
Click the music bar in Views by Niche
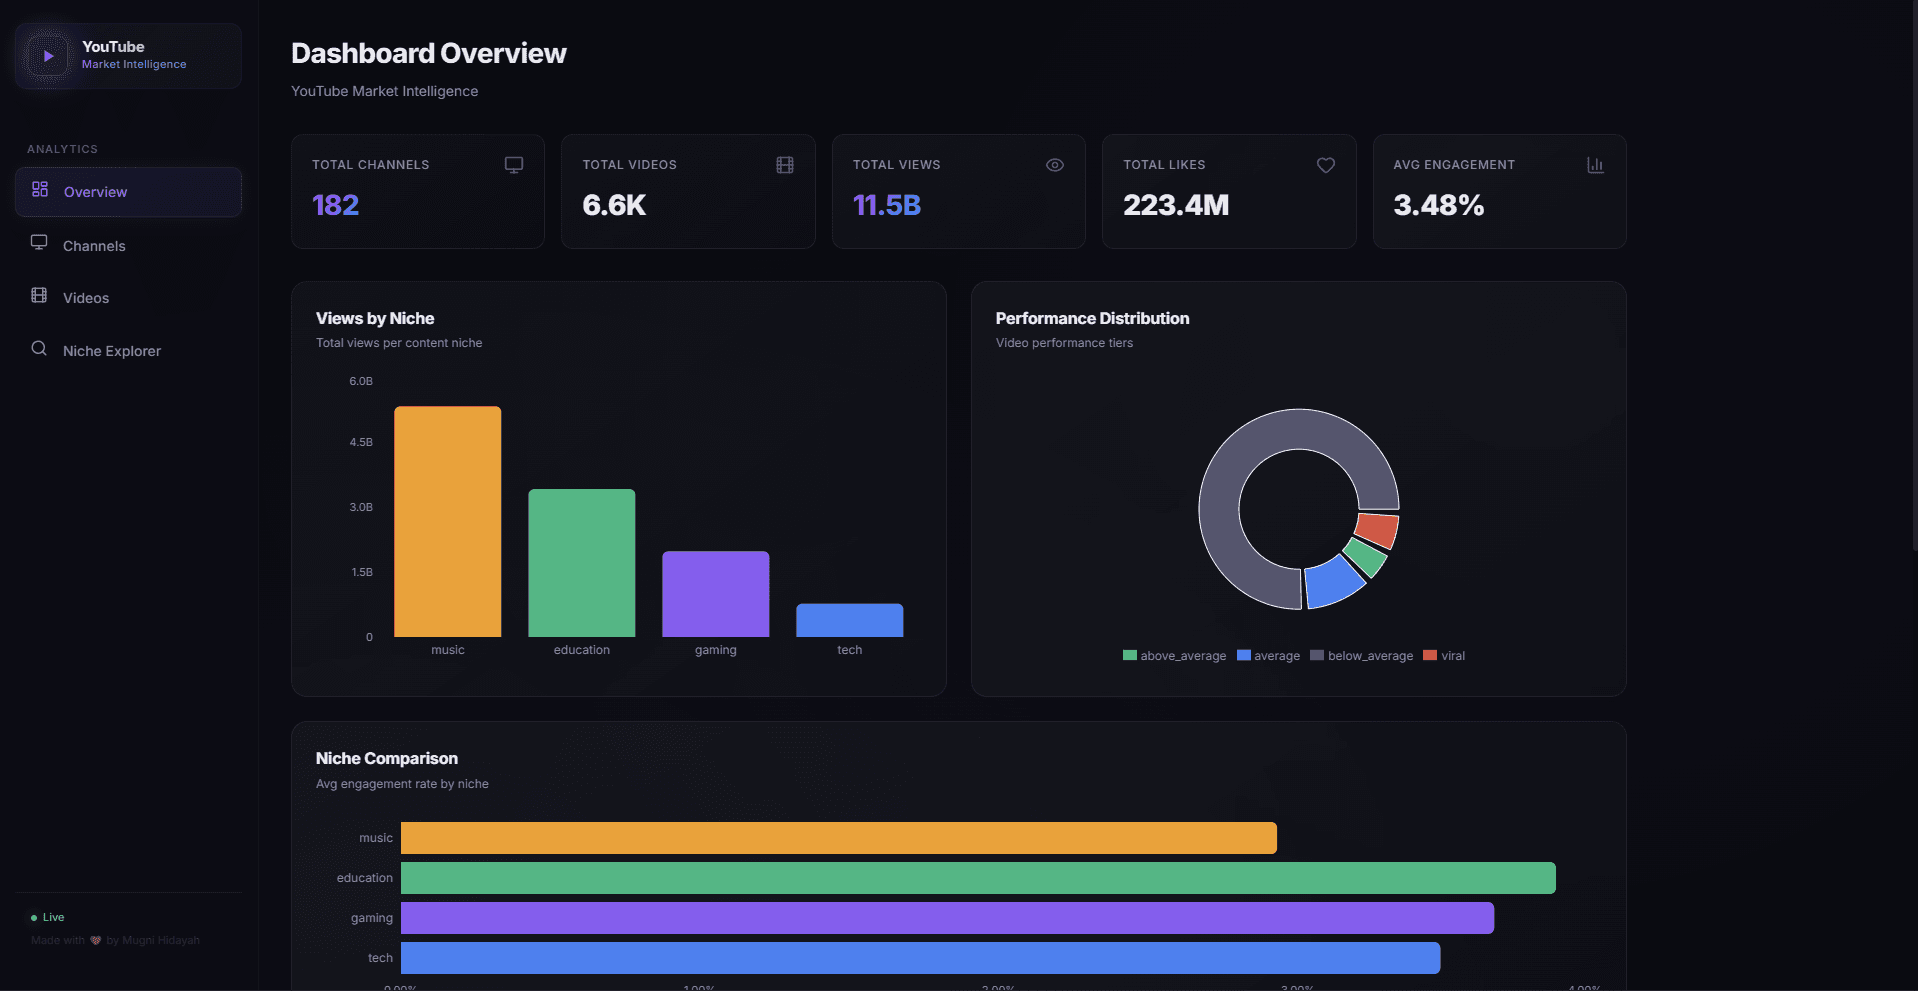point(448,521)
